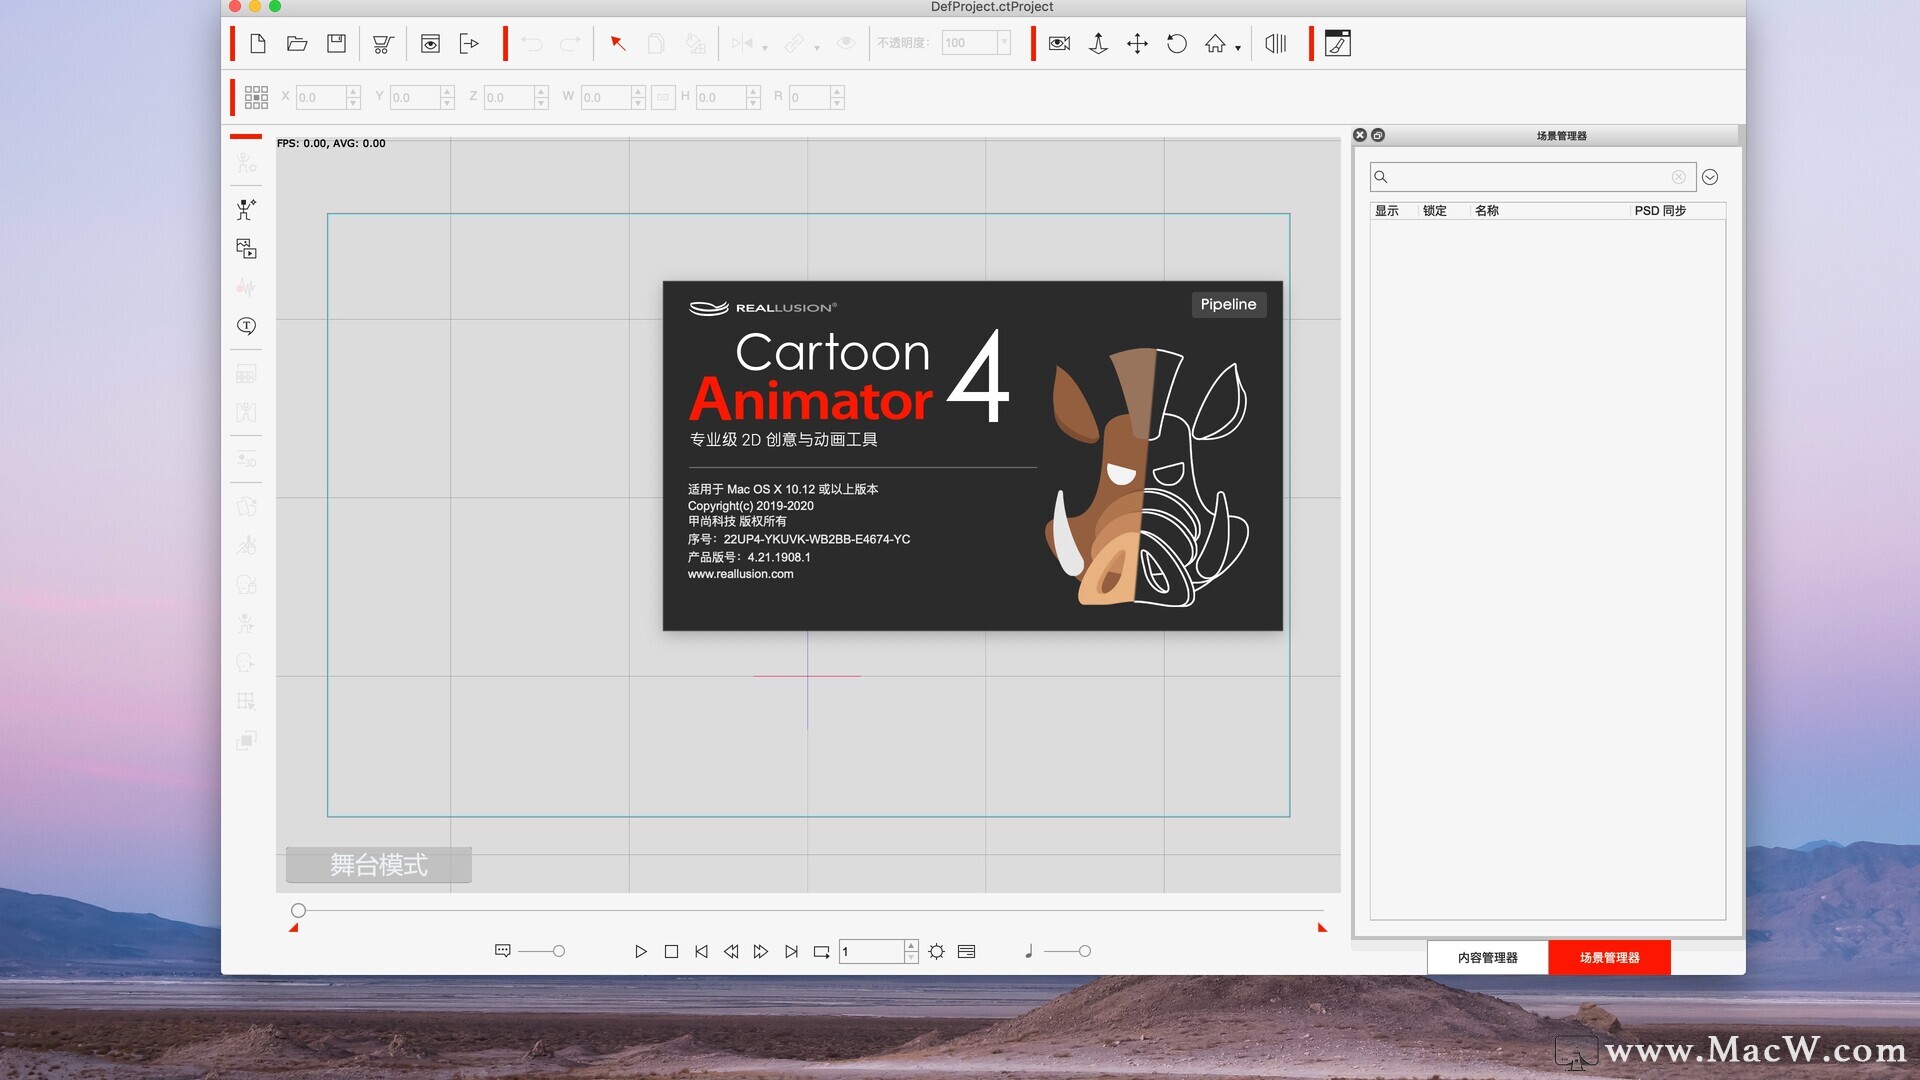
Task: Click the Pipeline badge on splash
Action: tap(1228, 305)
